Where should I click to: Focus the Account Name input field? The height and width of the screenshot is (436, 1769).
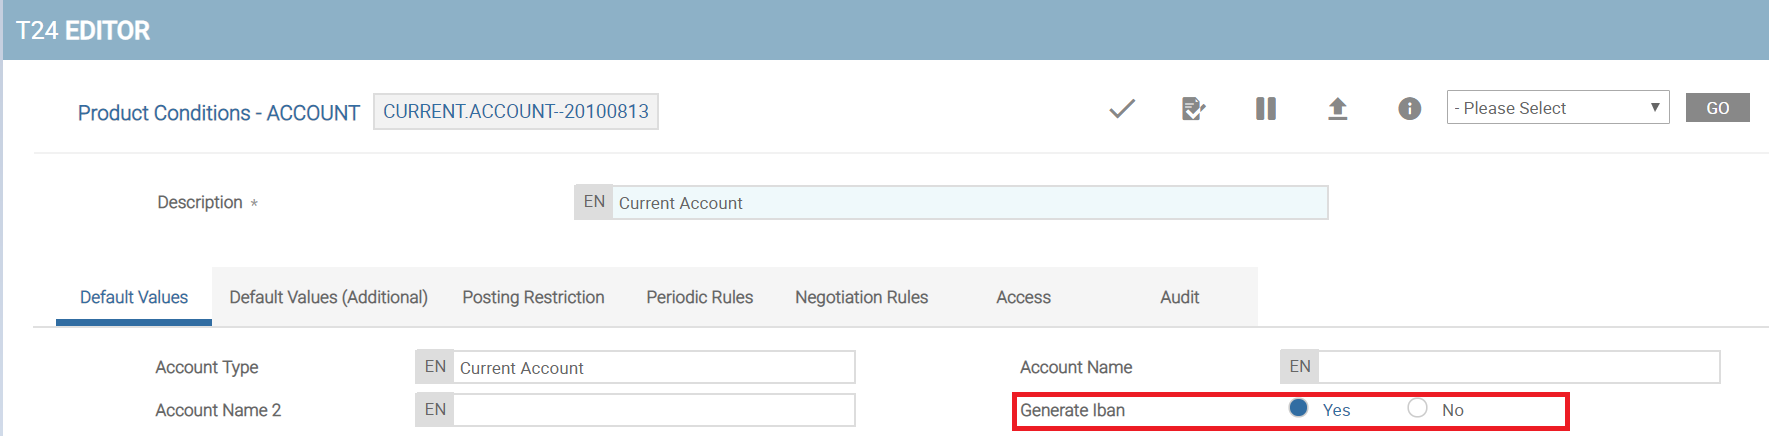1518,367
